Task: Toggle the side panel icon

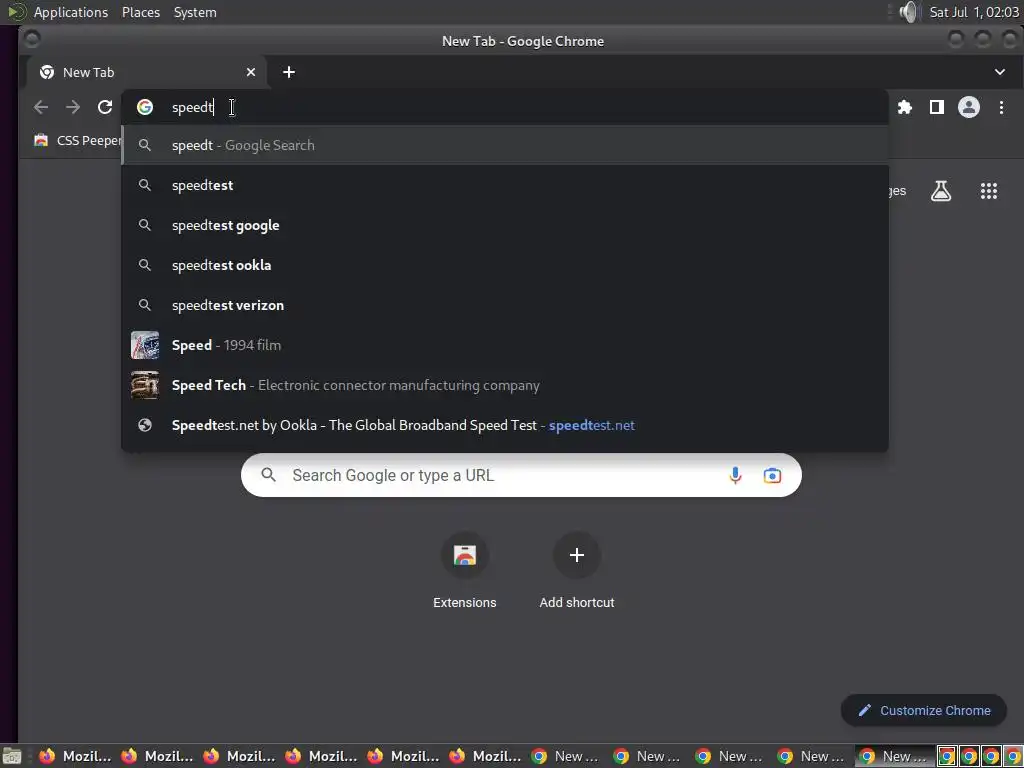Action: click(x=936, y=107)
